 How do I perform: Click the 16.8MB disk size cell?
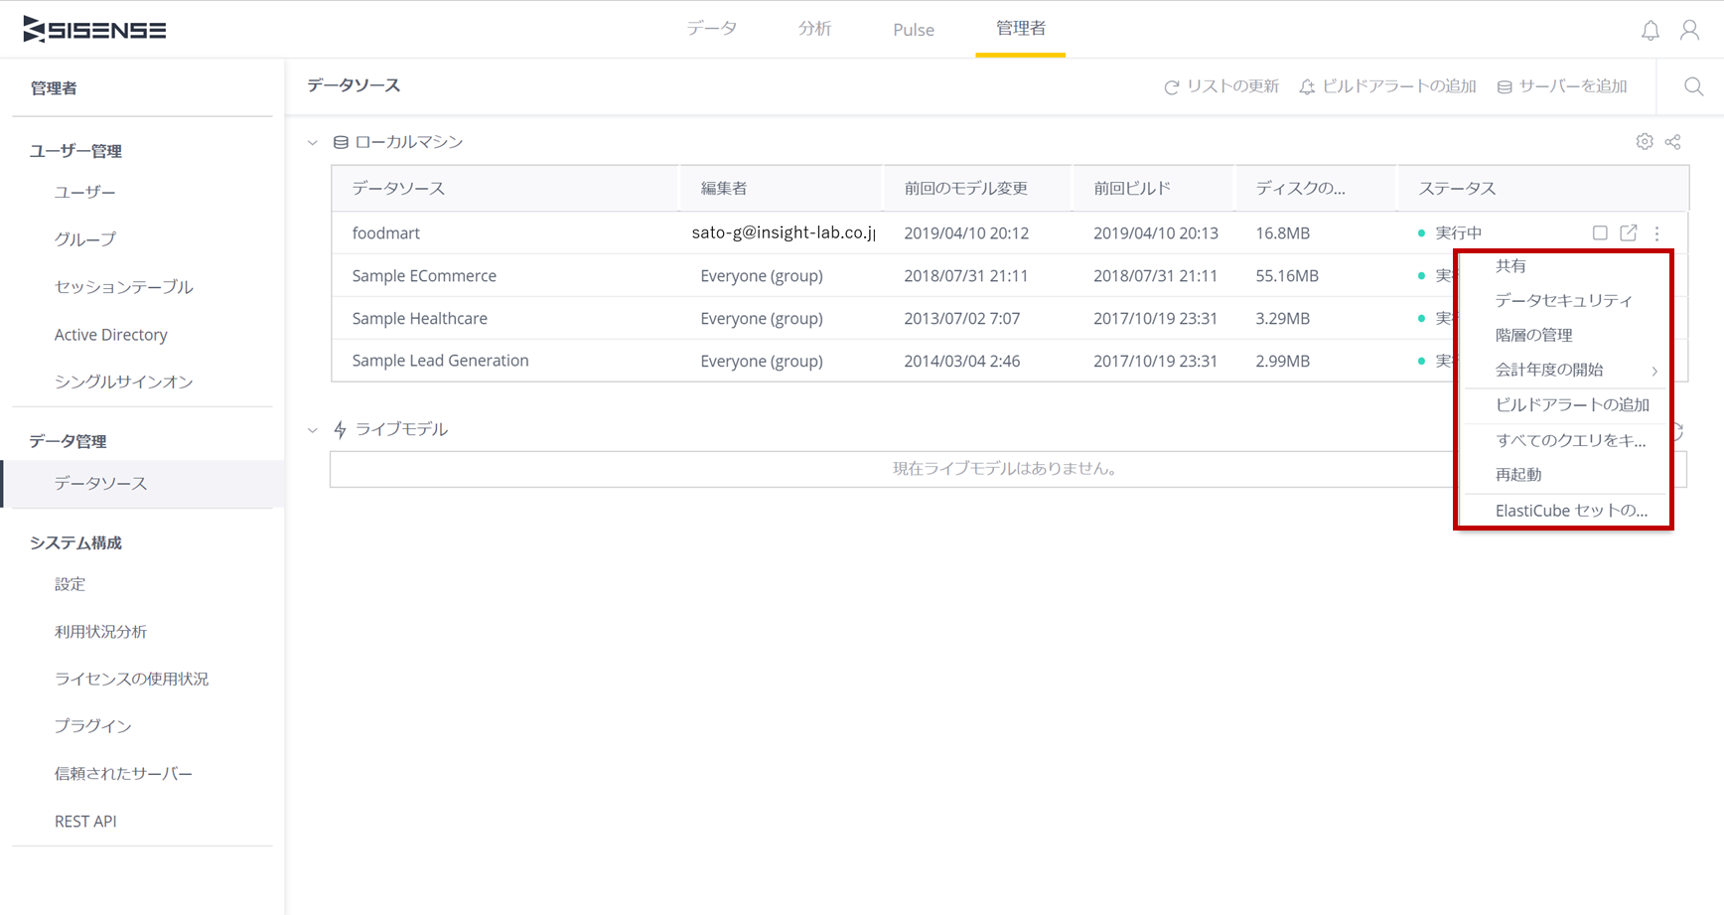coord(1283,233)
